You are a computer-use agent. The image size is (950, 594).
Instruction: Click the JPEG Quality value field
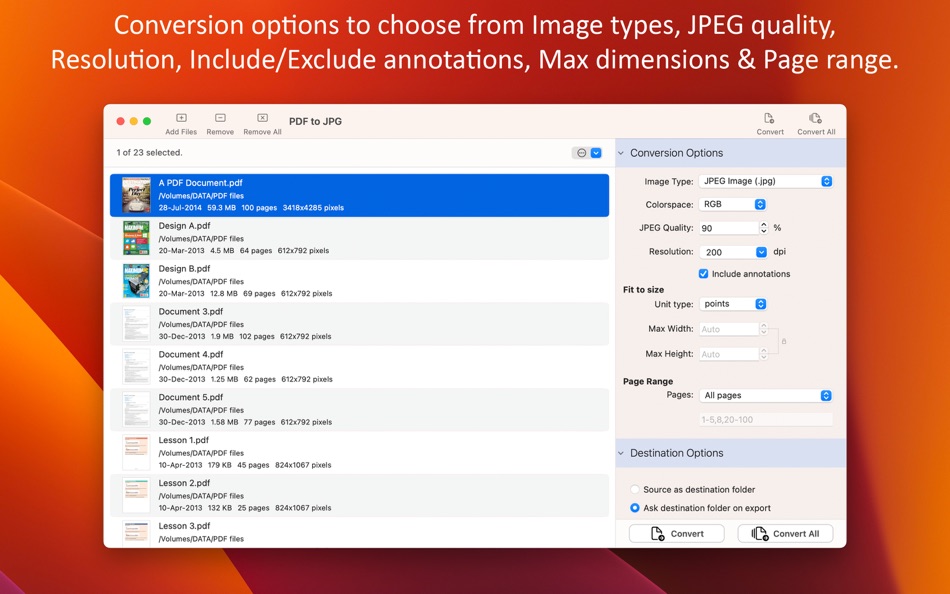[x=728, y=228]
